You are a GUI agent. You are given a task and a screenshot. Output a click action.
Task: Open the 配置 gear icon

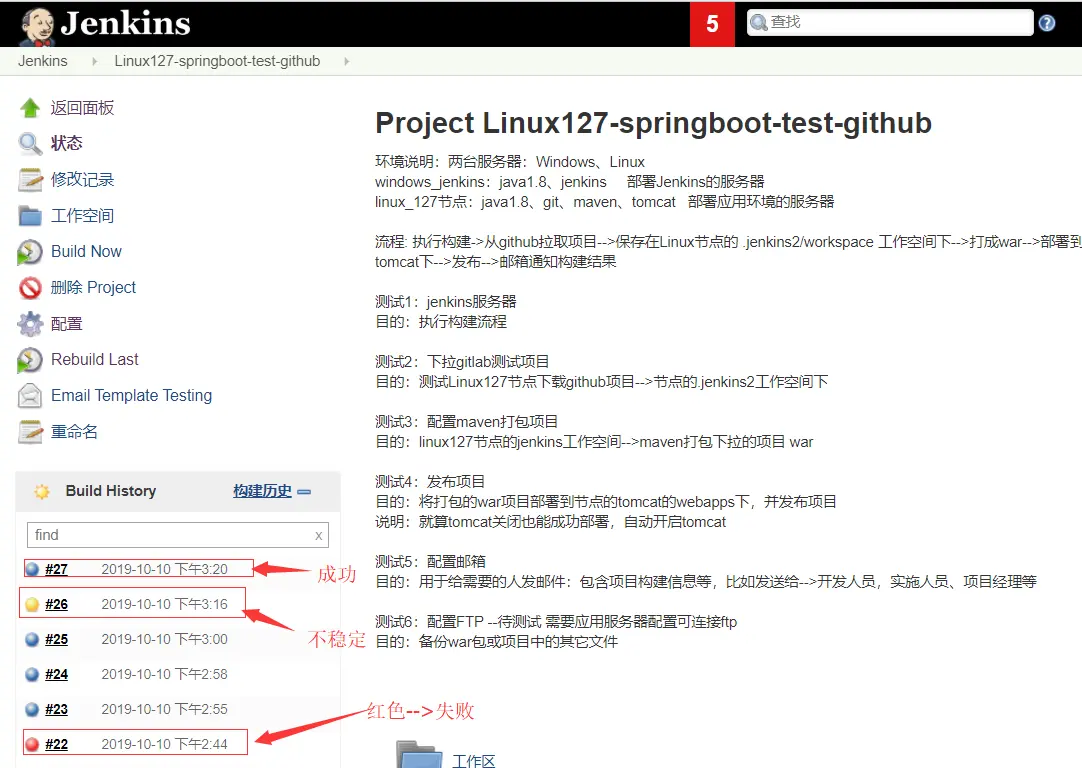click(31, 323)
